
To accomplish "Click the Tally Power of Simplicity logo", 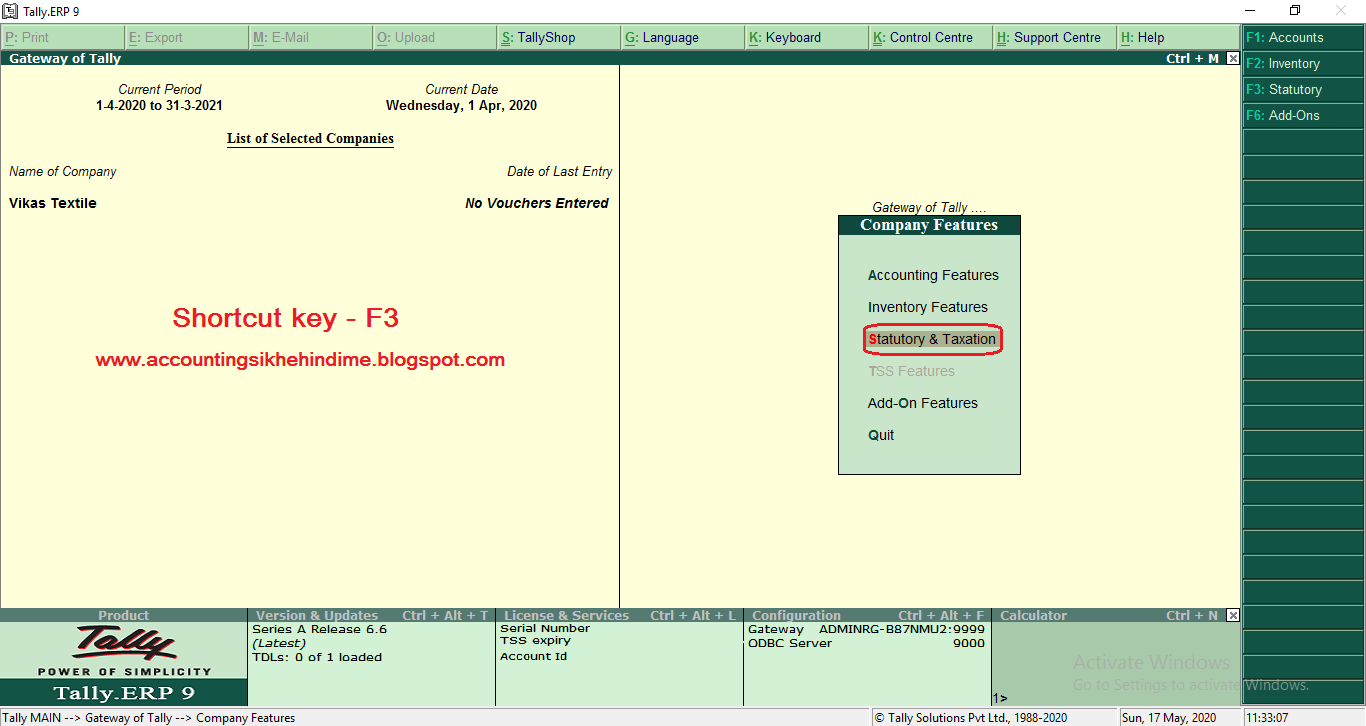I will tap(124, 650).
